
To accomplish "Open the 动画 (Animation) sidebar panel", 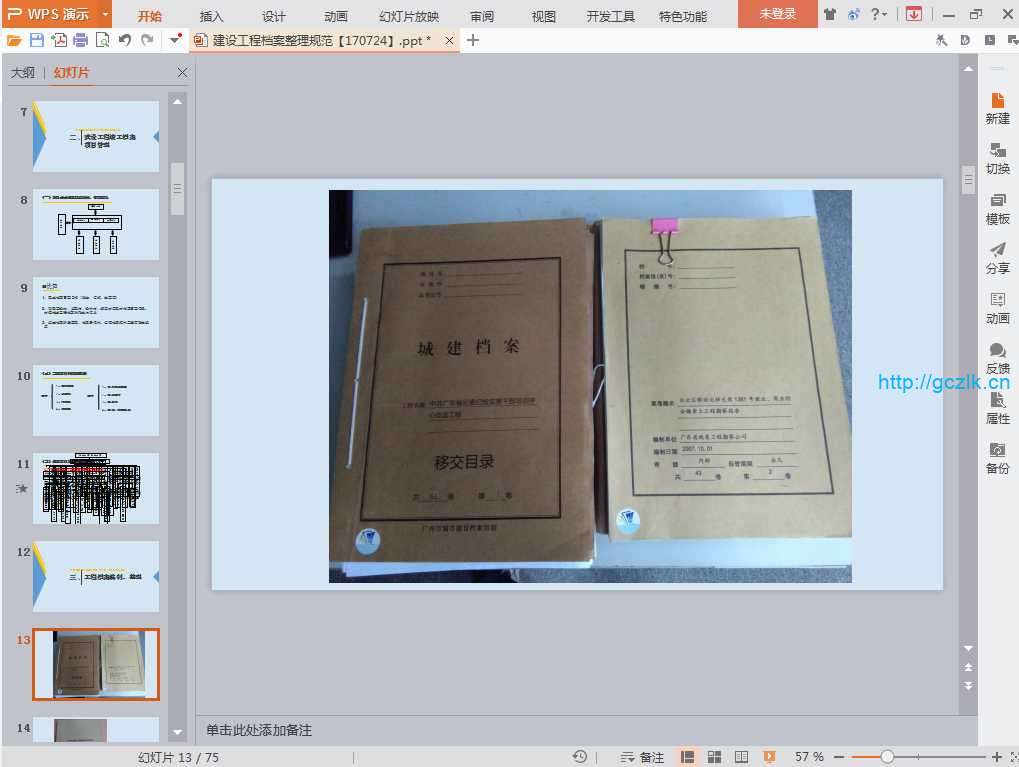I will tap(997, 308).
